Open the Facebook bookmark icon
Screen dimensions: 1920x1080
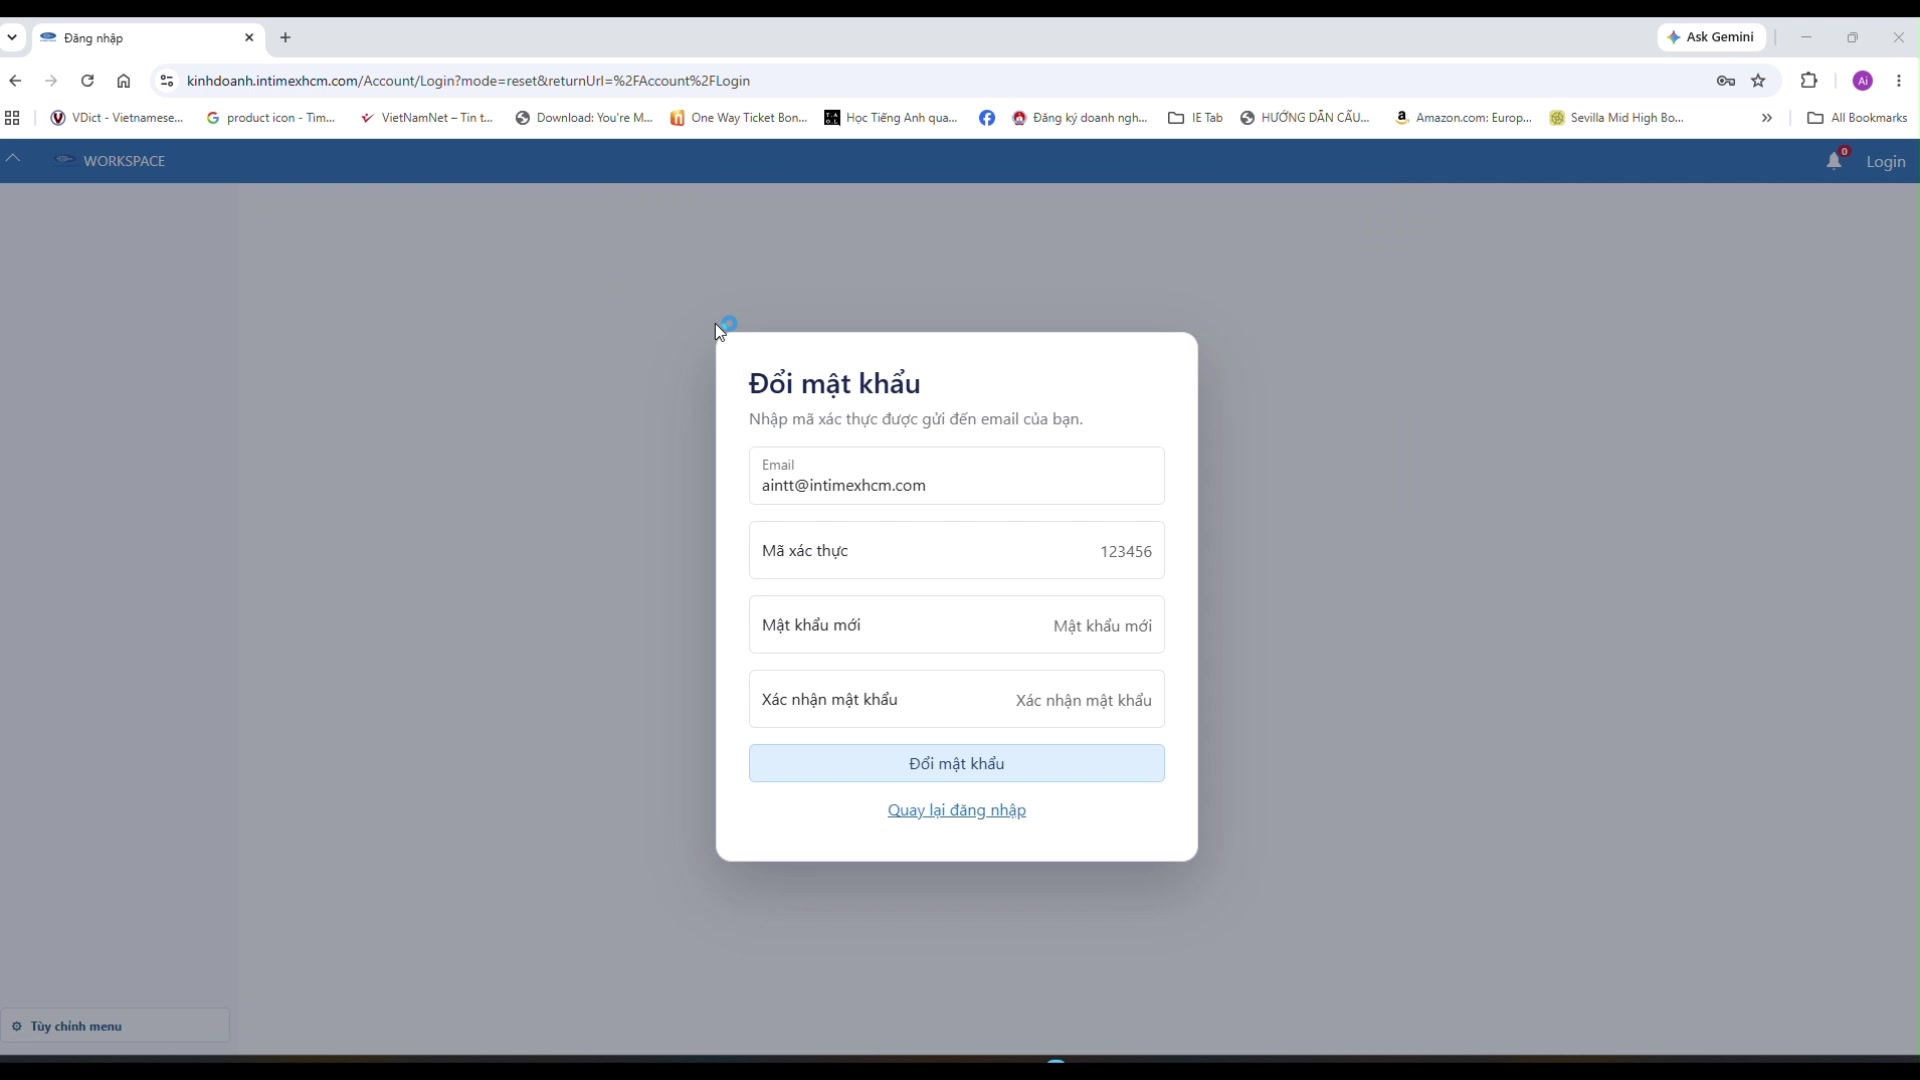pyautogui.click(x=987, y=118)
